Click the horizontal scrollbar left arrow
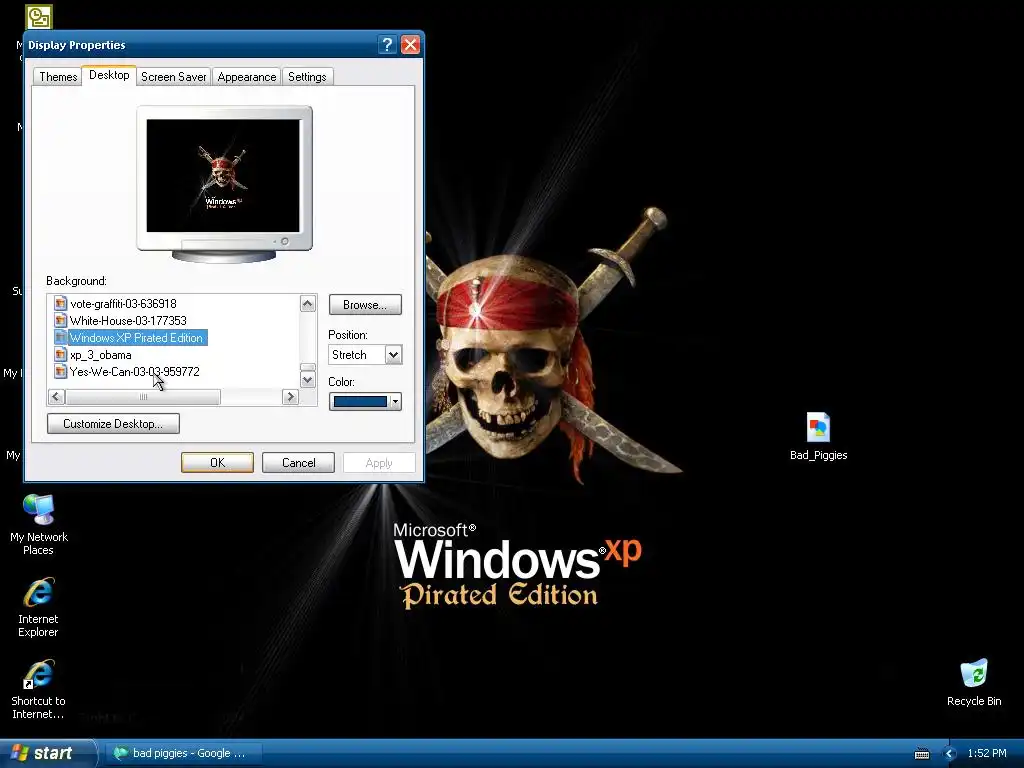The width and height of the screenshot is (1024, 768). pyautogui.click(x=56, y=396)
